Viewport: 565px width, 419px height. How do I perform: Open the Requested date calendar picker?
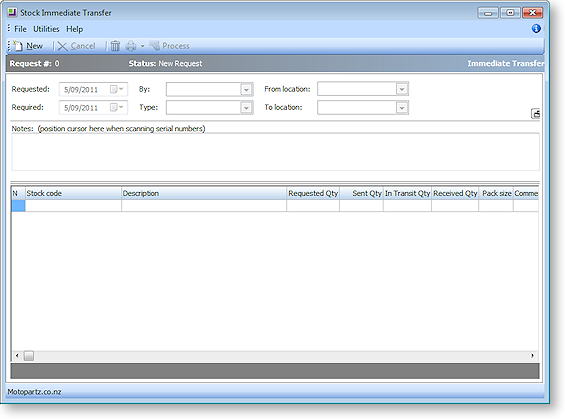(x=117, y=89)
